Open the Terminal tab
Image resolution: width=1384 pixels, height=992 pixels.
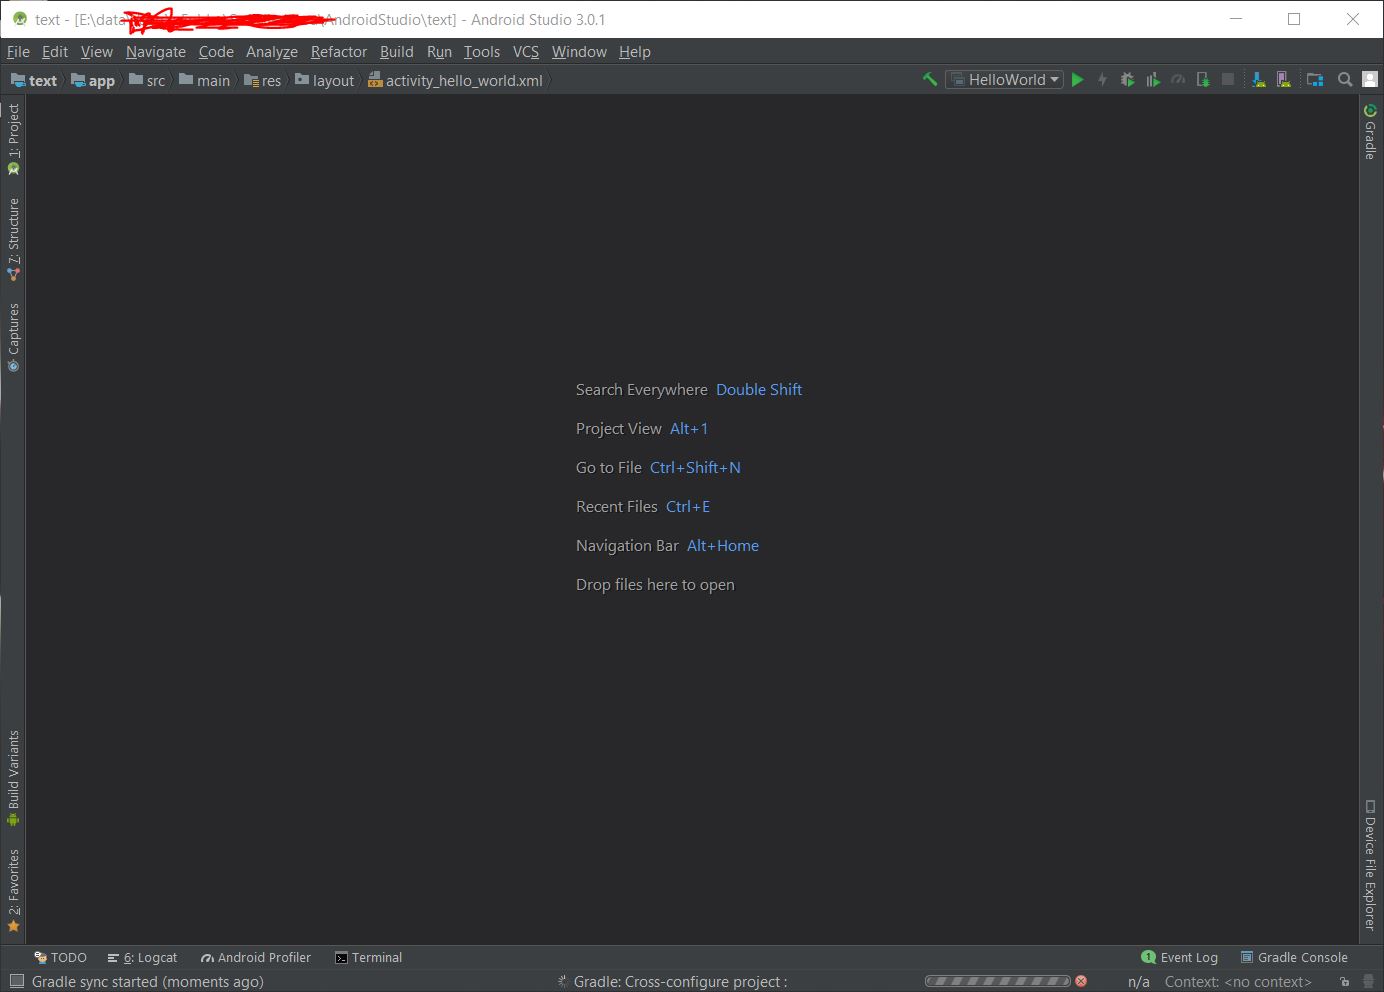click(x=368, y=958)
